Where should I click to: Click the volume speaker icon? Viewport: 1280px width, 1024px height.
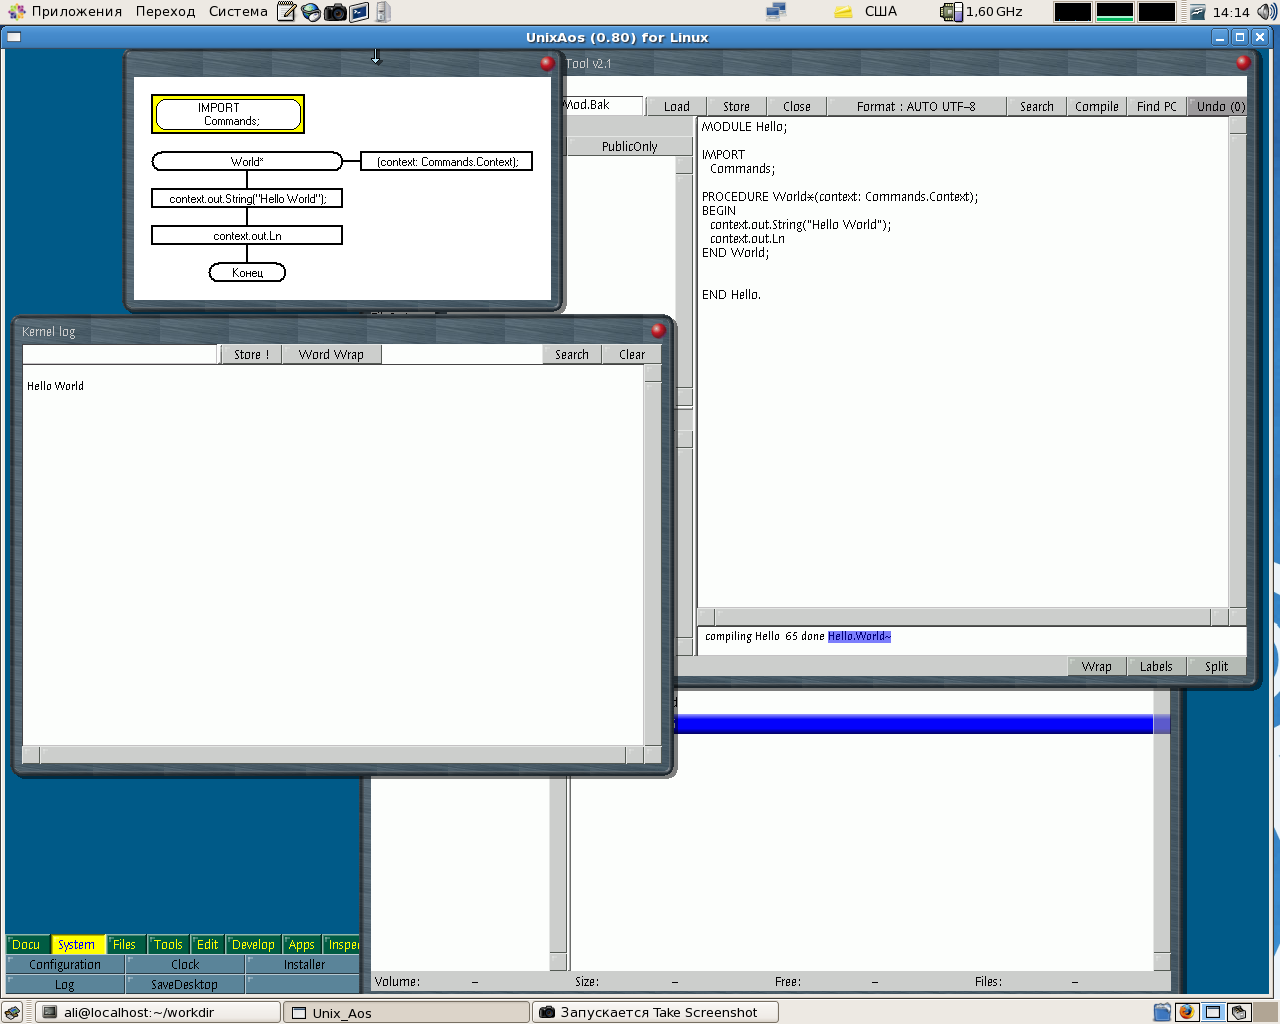(1267, 12)
